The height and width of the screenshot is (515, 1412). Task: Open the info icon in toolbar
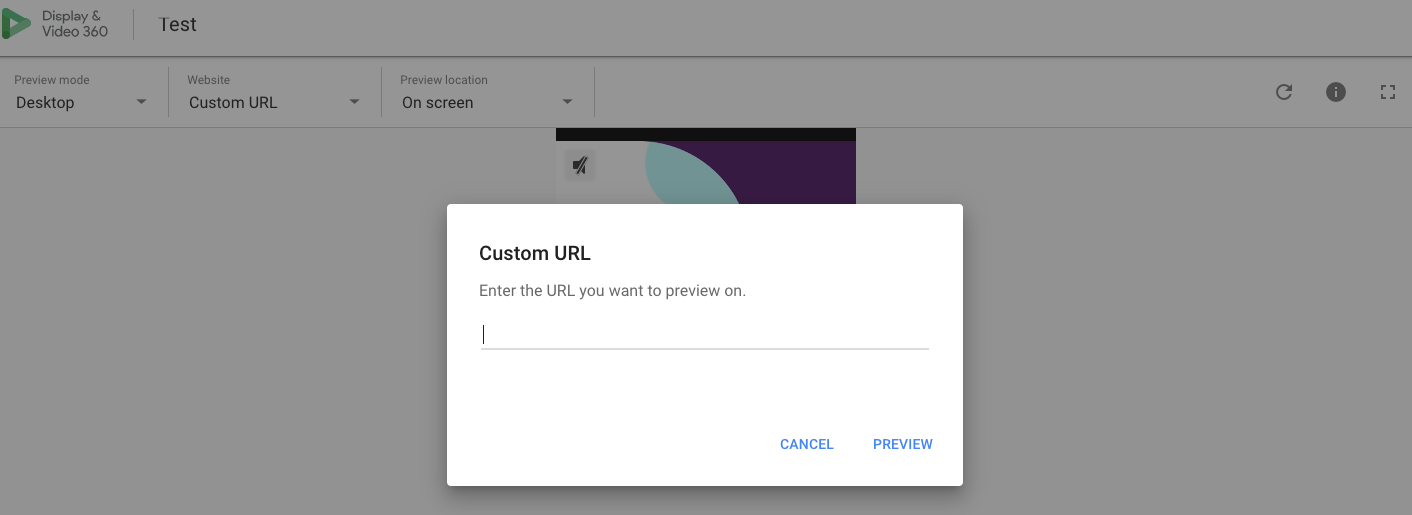coord(1336,92)
